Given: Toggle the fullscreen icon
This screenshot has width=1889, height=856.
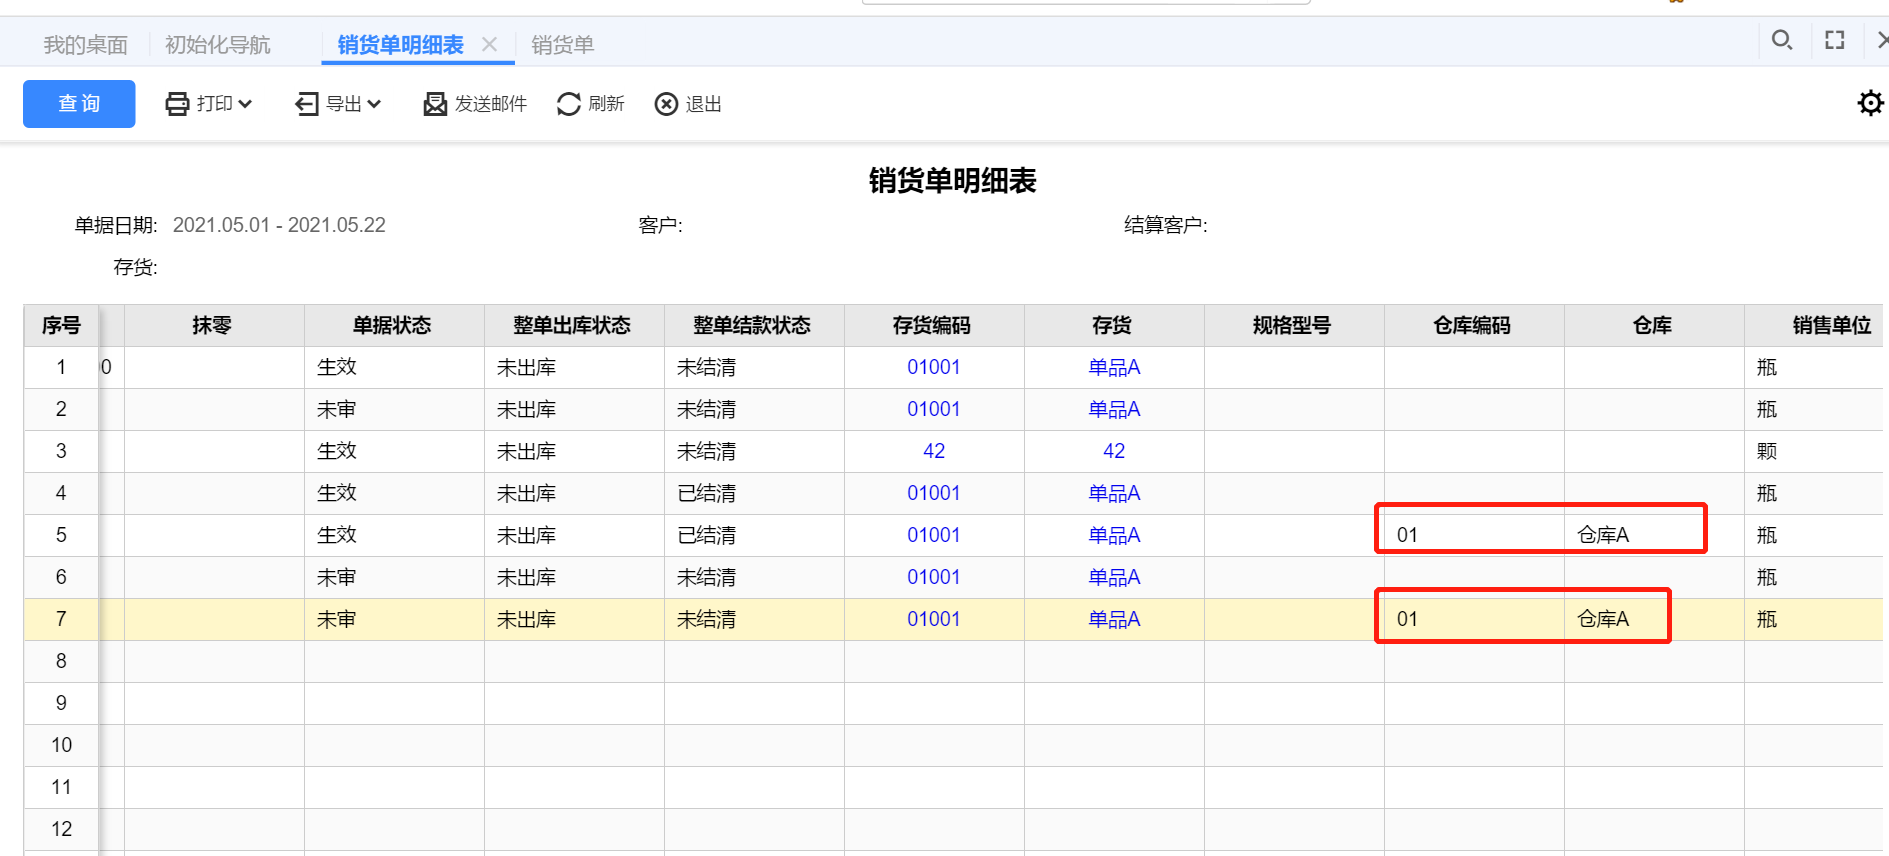Looking at the screenshot, I should [1835, 40].
